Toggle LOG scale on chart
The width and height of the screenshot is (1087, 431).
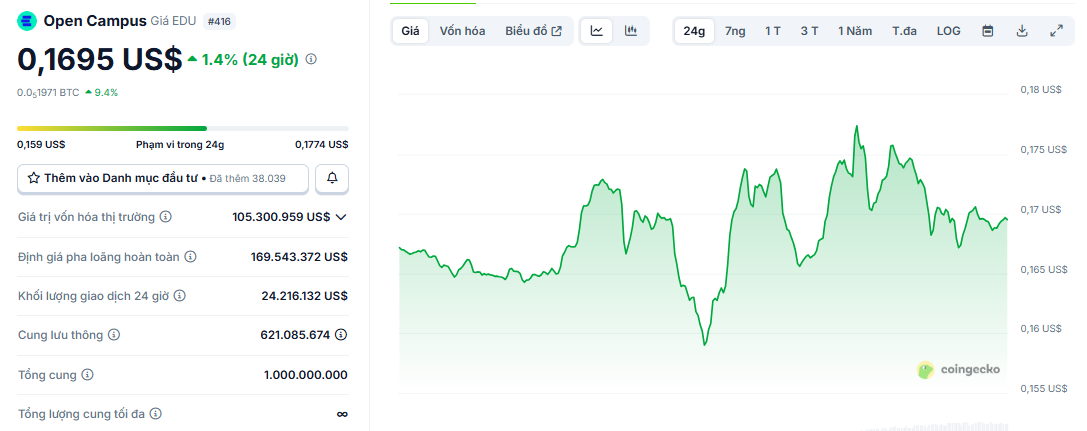click(x=948, y=31)
